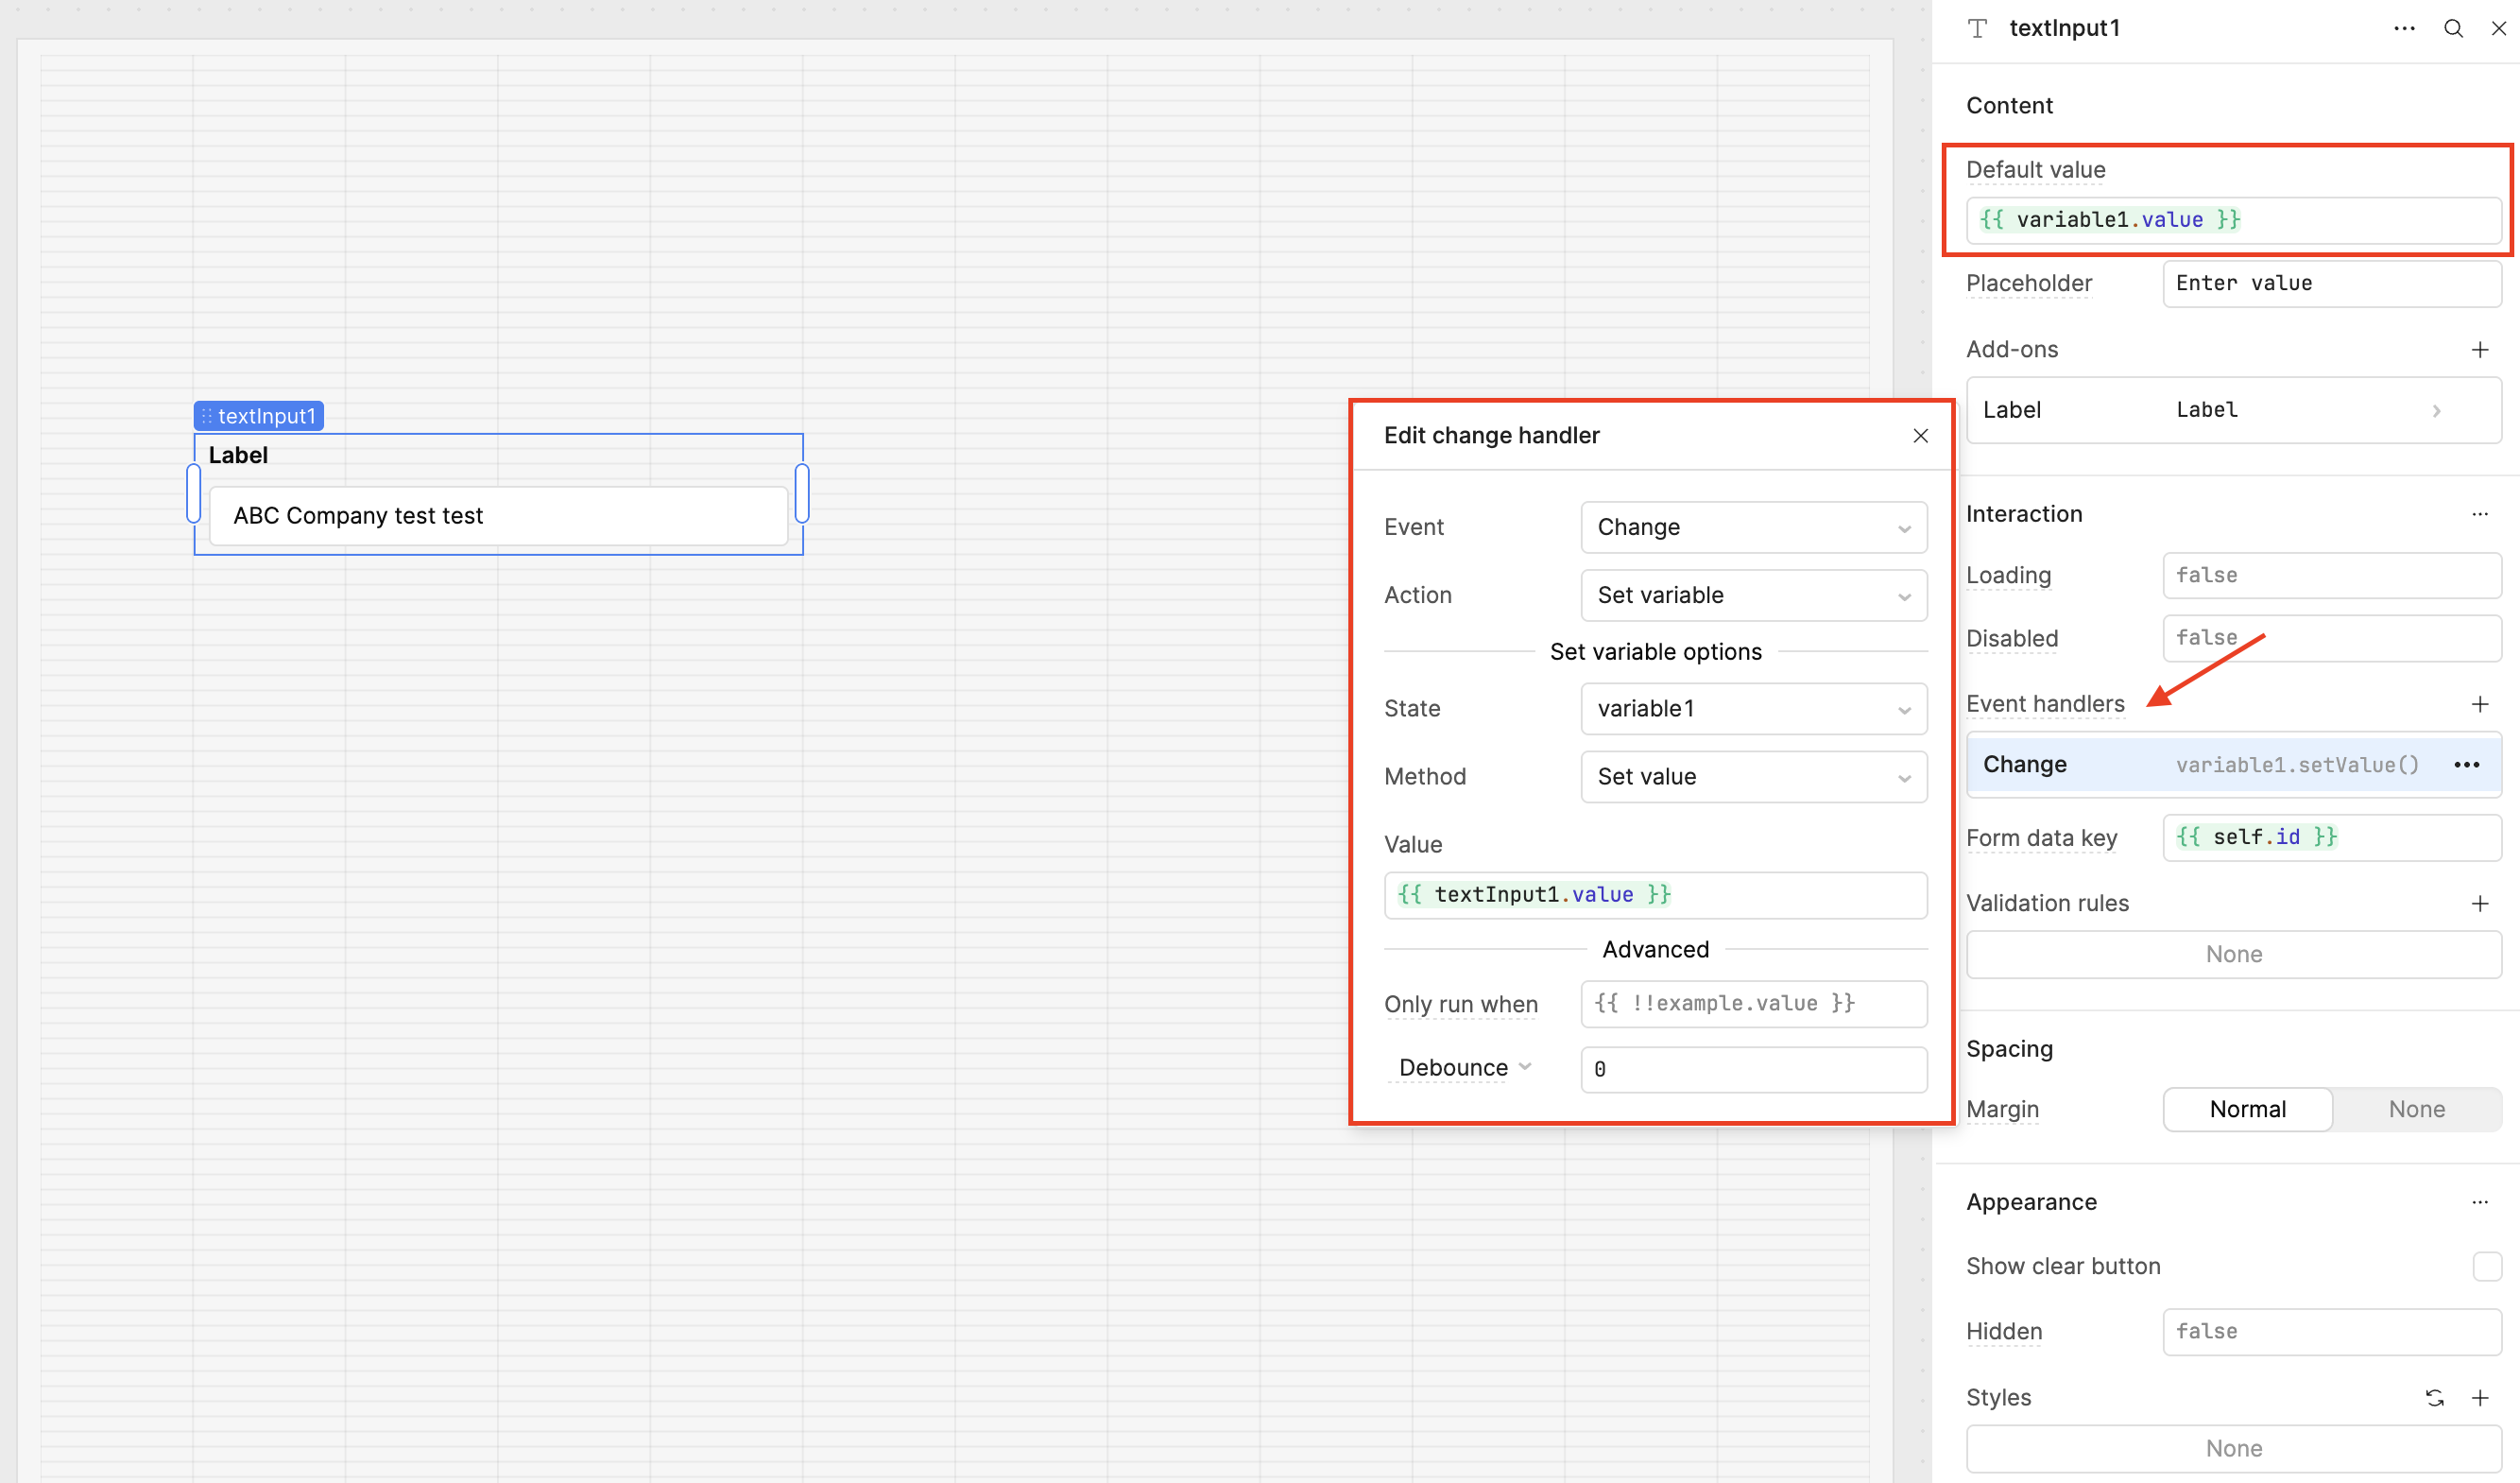Screen dimensions: 2520x1483
Task: Set Margin to Normal
Action: pos(2247,1109)
